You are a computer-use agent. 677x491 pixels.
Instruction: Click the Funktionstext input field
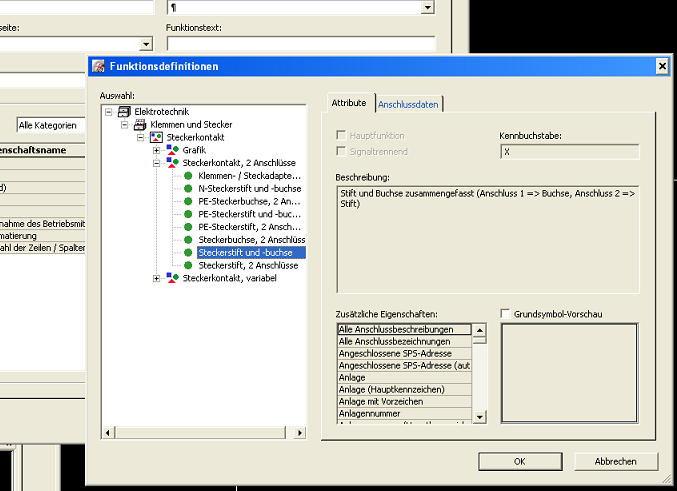pyautogui.click(x=301, y=44)
